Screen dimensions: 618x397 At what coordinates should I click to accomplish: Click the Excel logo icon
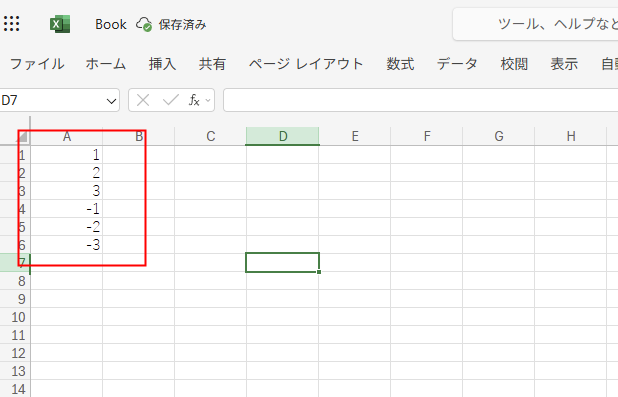point(60,24)
